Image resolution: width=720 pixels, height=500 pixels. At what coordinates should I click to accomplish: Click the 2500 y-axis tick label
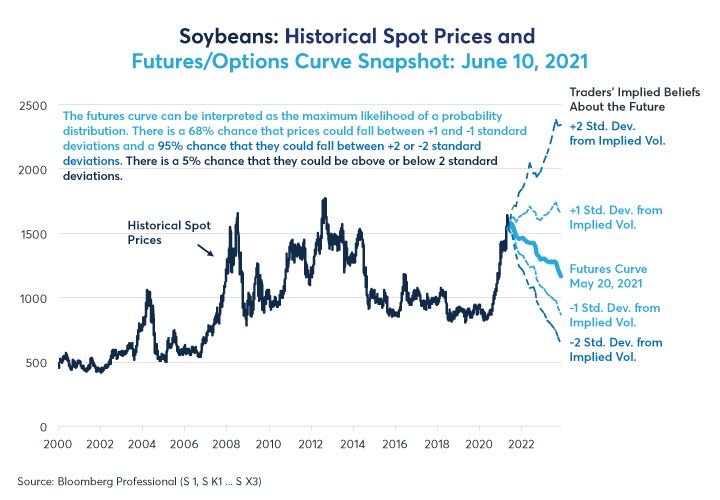click(x=33, y=105)
